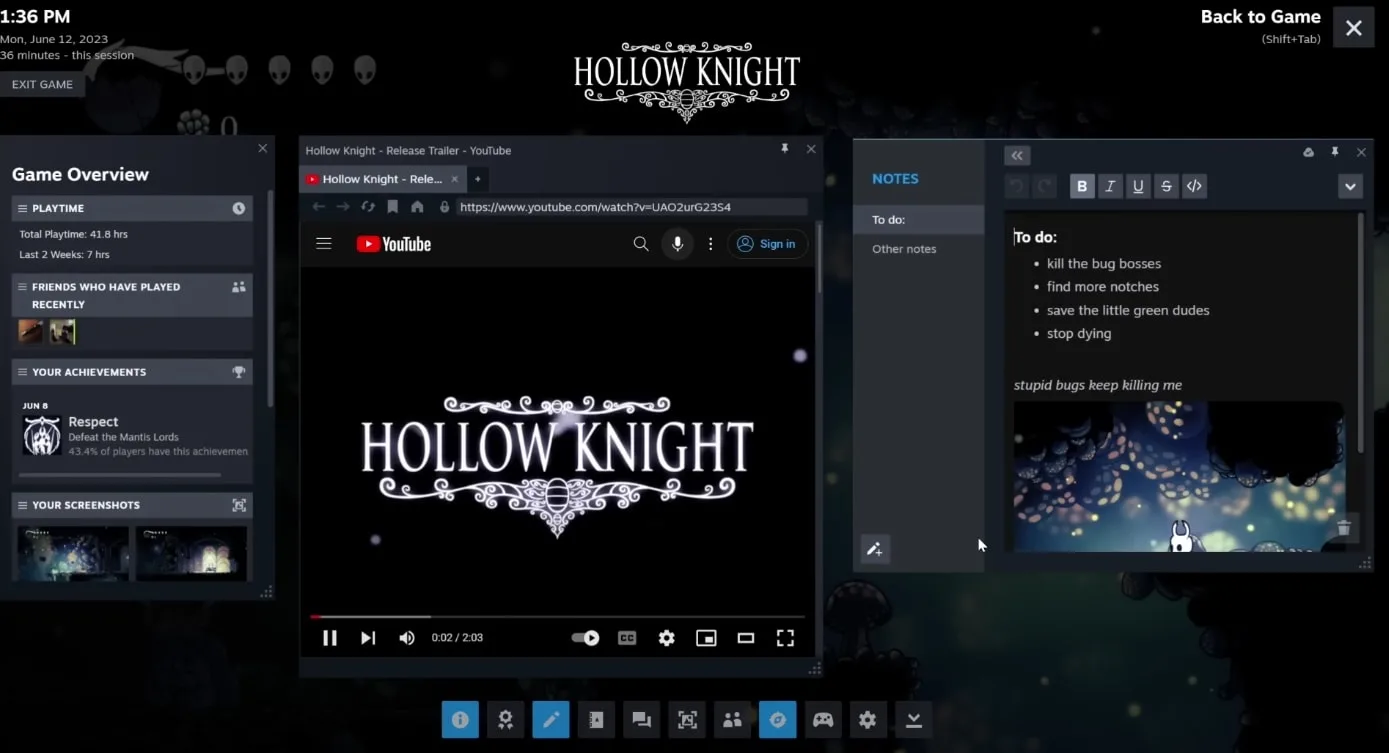
Task: Open the Your Achievements section header
Action: 132,372
